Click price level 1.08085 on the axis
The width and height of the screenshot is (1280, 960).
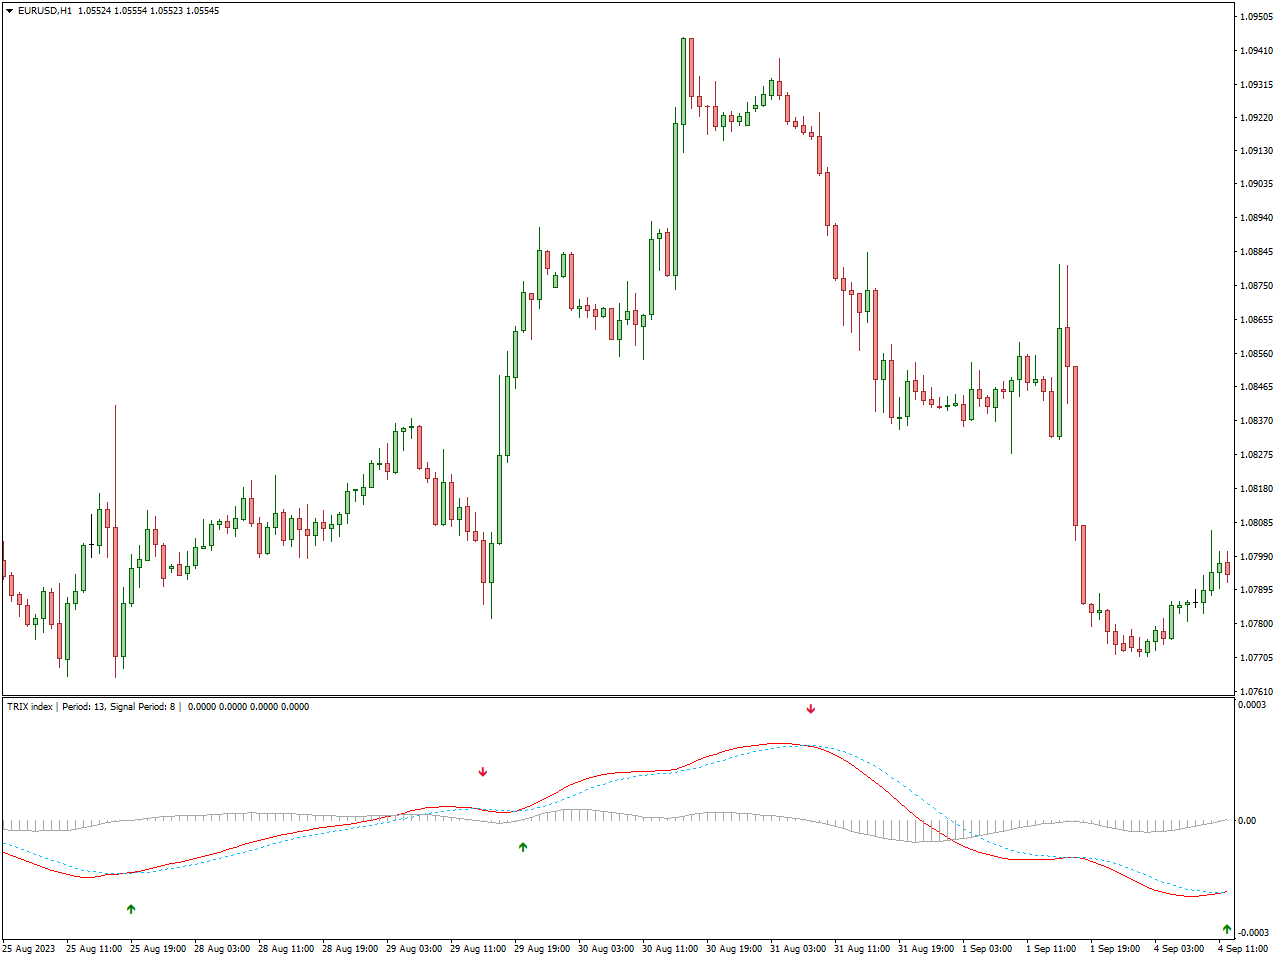pos(1256,523)
